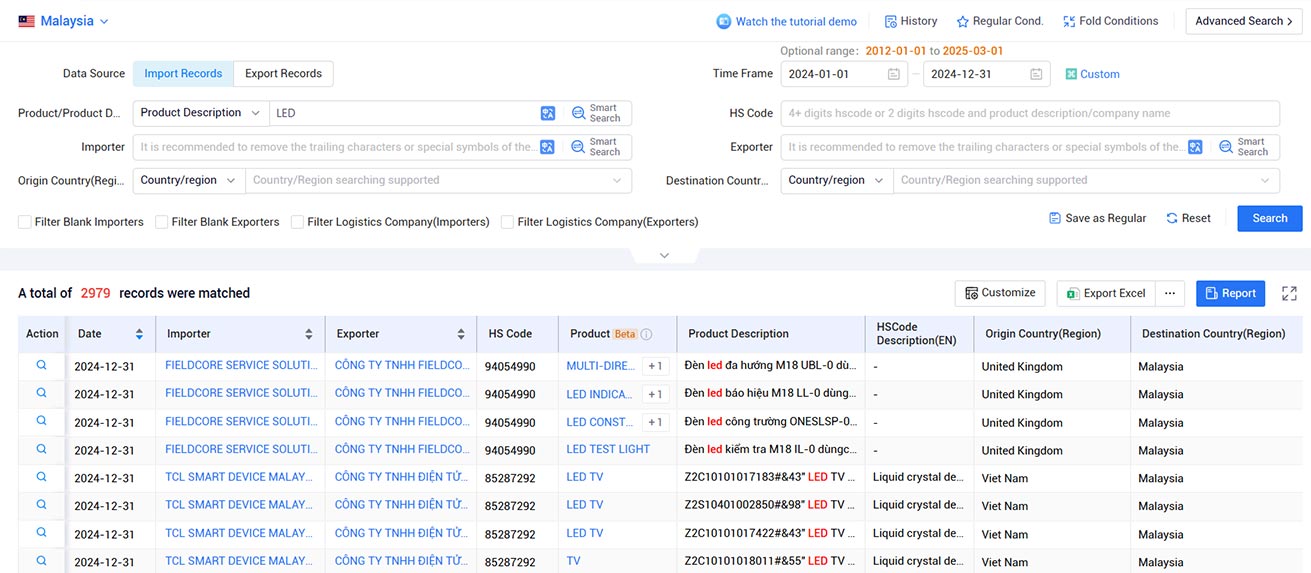Open detail magnifier for LED TEST LIGHT row
Screen dimensions: 1311x573
42,449
